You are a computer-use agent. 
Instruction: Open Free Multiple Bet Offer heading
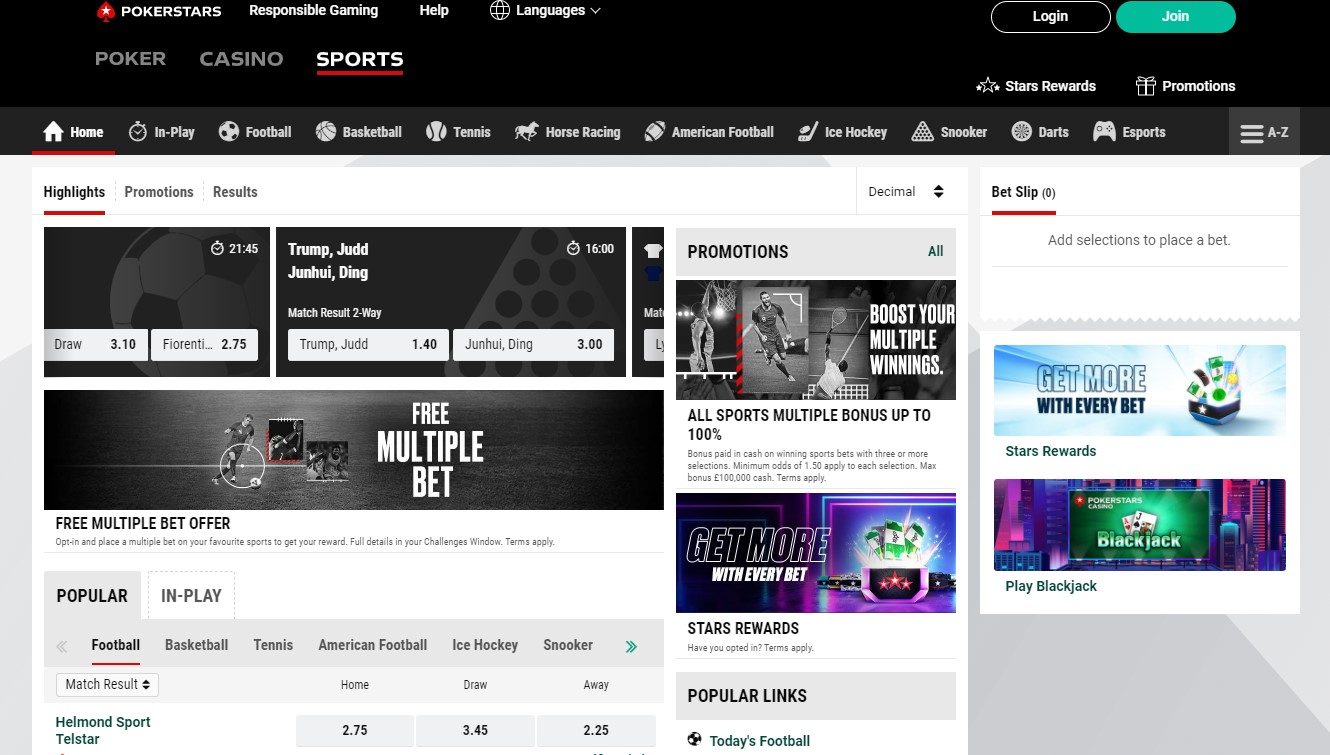coord(143,523)
